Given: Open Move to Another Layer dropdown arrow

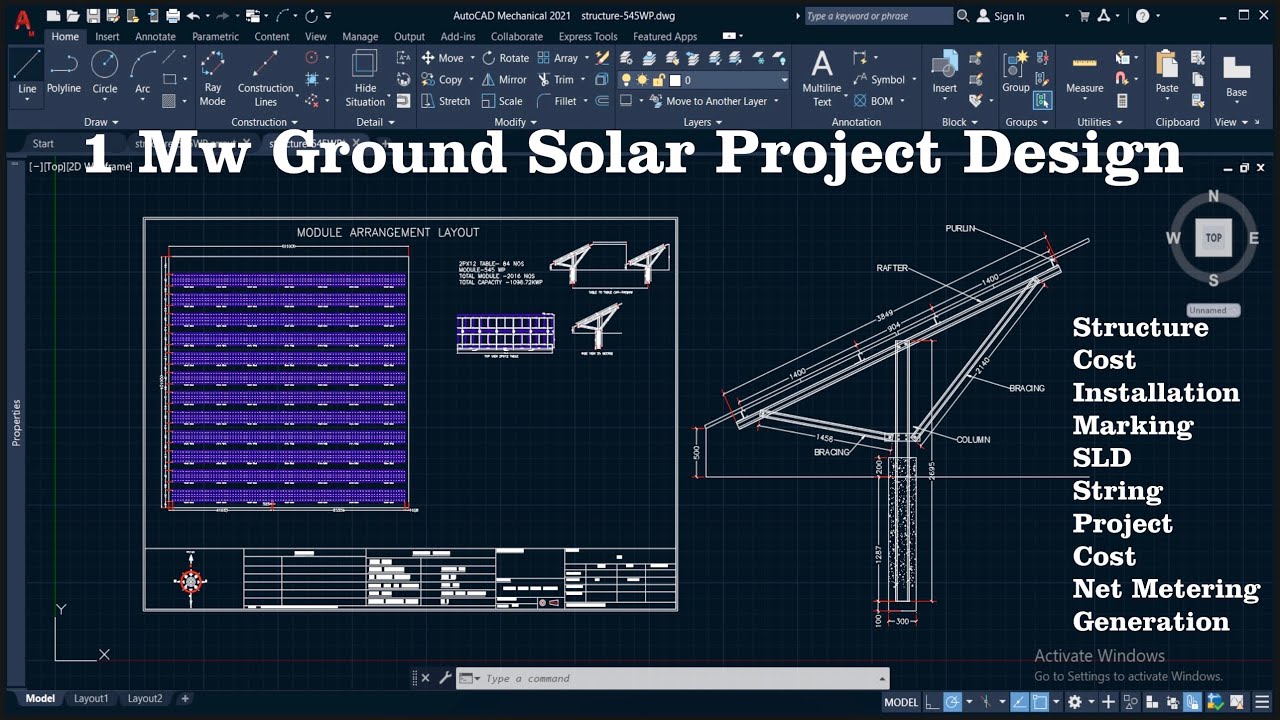Looking at the screenshot, I should point(775,101).
